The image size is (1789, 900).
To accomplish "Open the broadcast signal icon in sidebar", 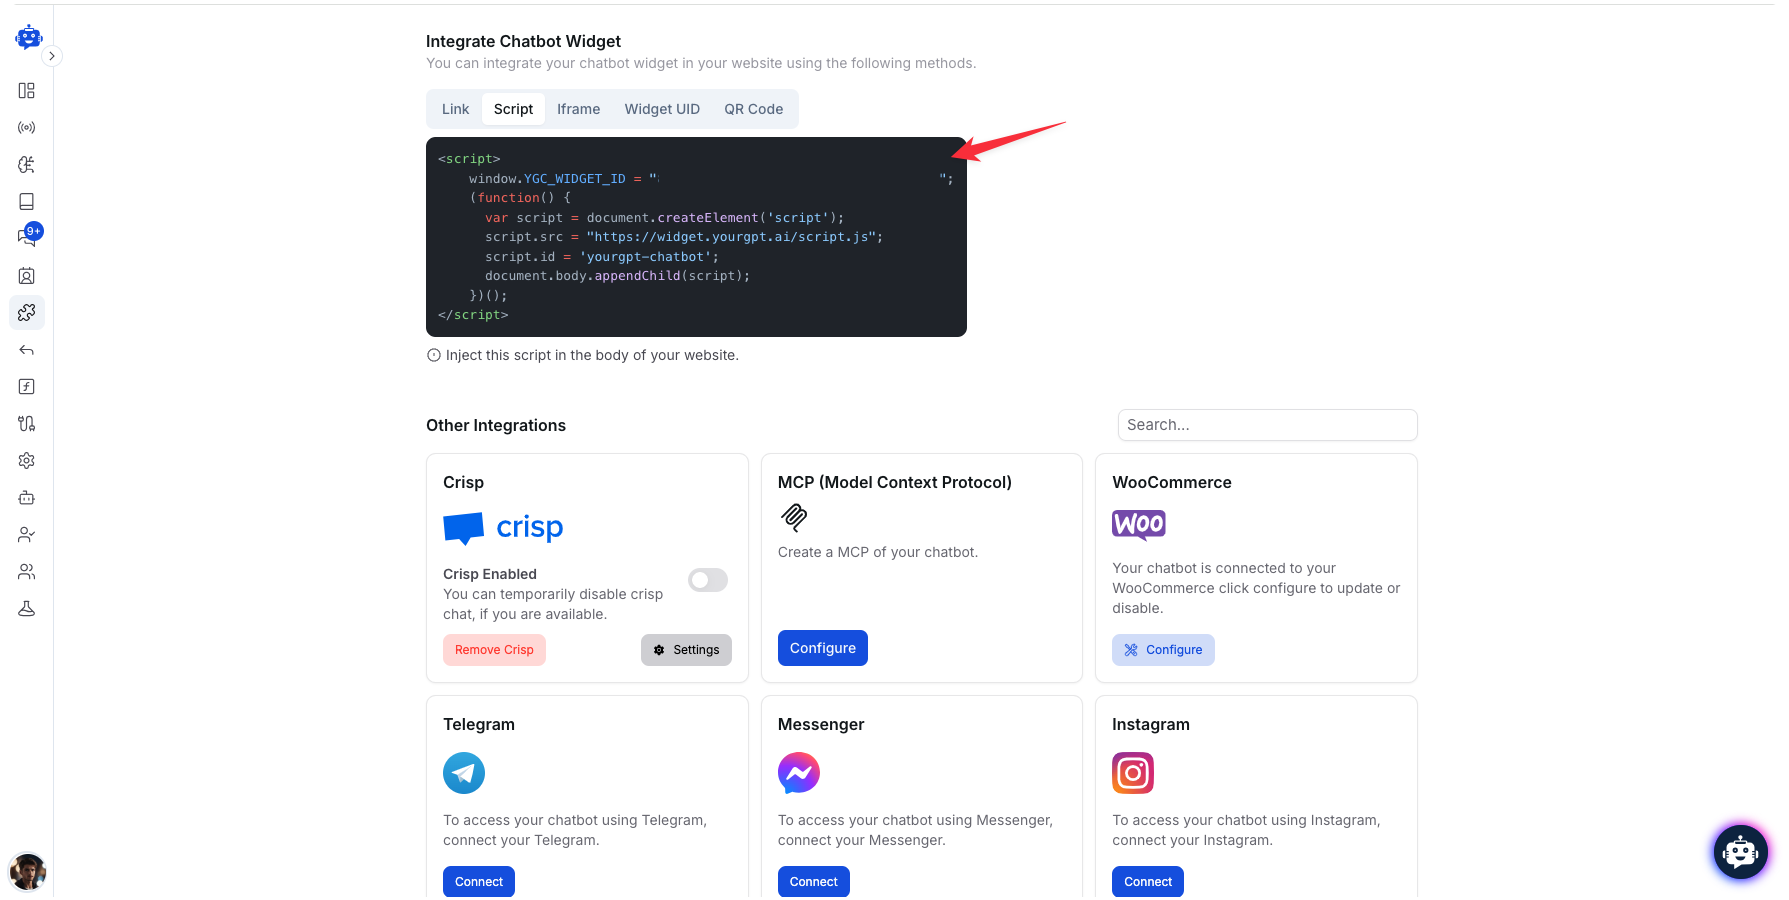I will 27,128.
